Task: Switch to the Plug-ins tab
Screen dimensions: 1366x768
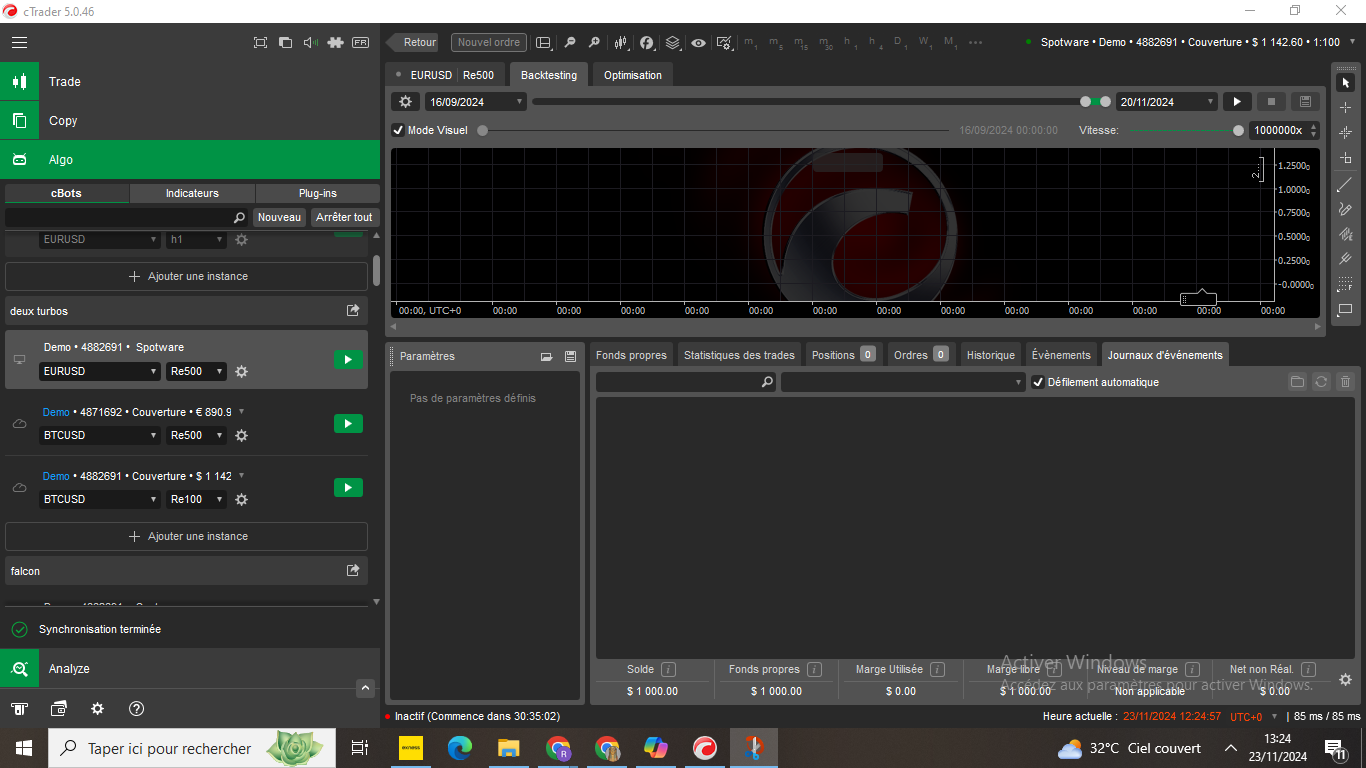Action: [318, 193]
